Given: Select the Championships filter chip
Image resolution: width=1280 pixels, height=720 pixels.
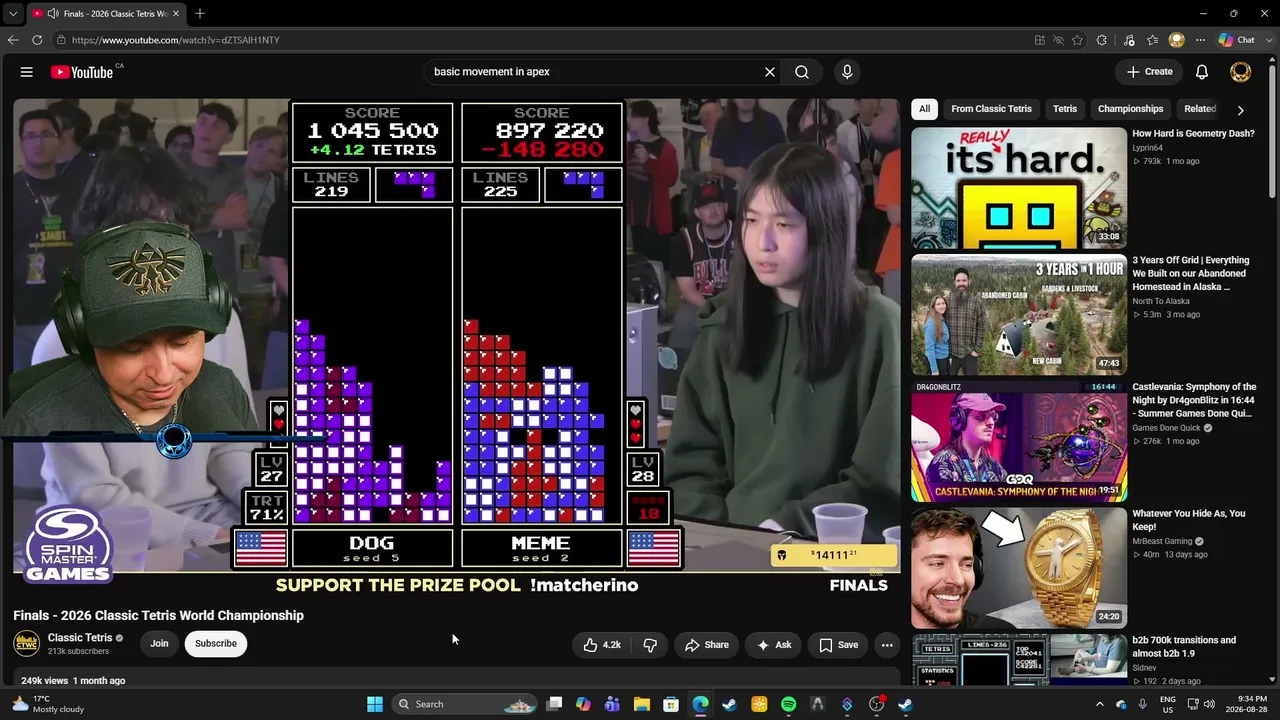Looking at the screenshot, I should point(1131,109).
